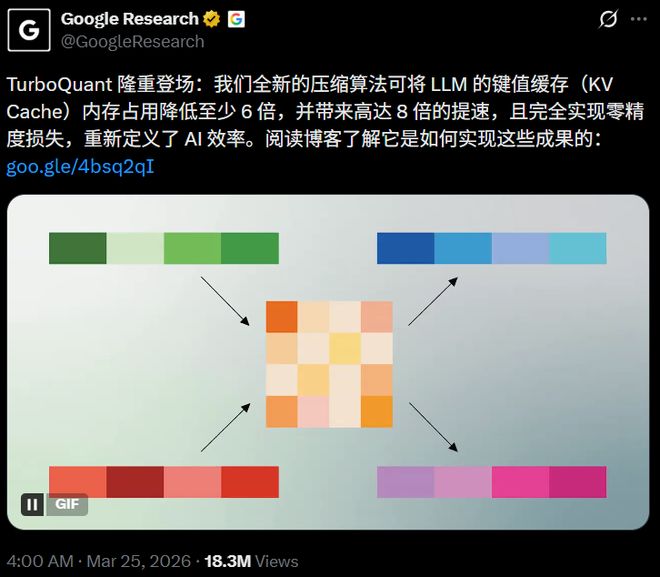660x577 pixels.
Task: Click the 18.3M Views count
Action: [251, 561]
